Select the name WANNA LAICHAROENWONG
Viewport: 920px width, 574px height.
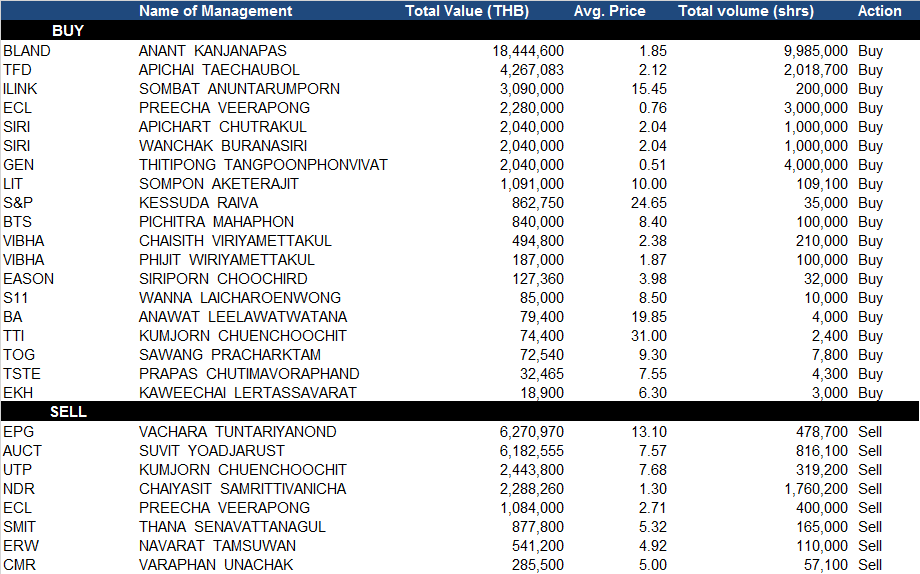click(x=239, y=298)
